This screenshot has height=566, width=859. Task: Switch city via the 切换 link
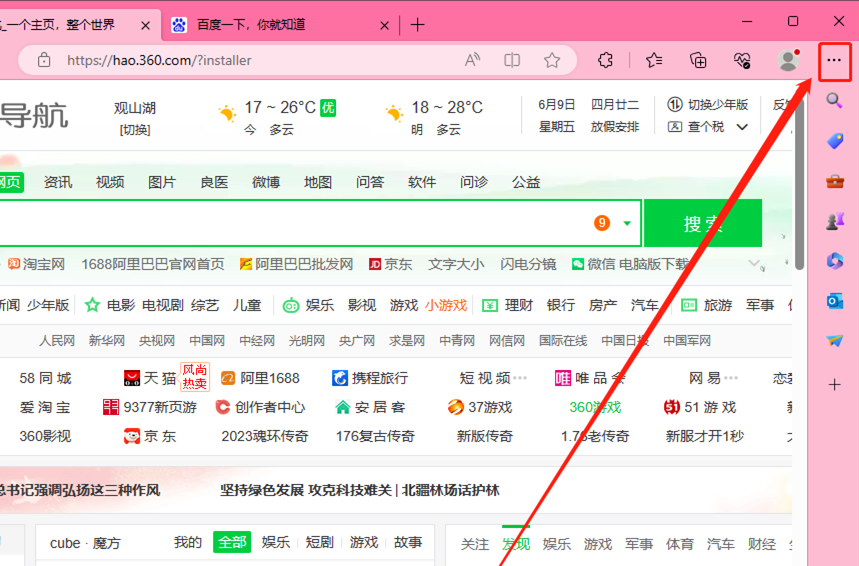[x=135, y=130]
